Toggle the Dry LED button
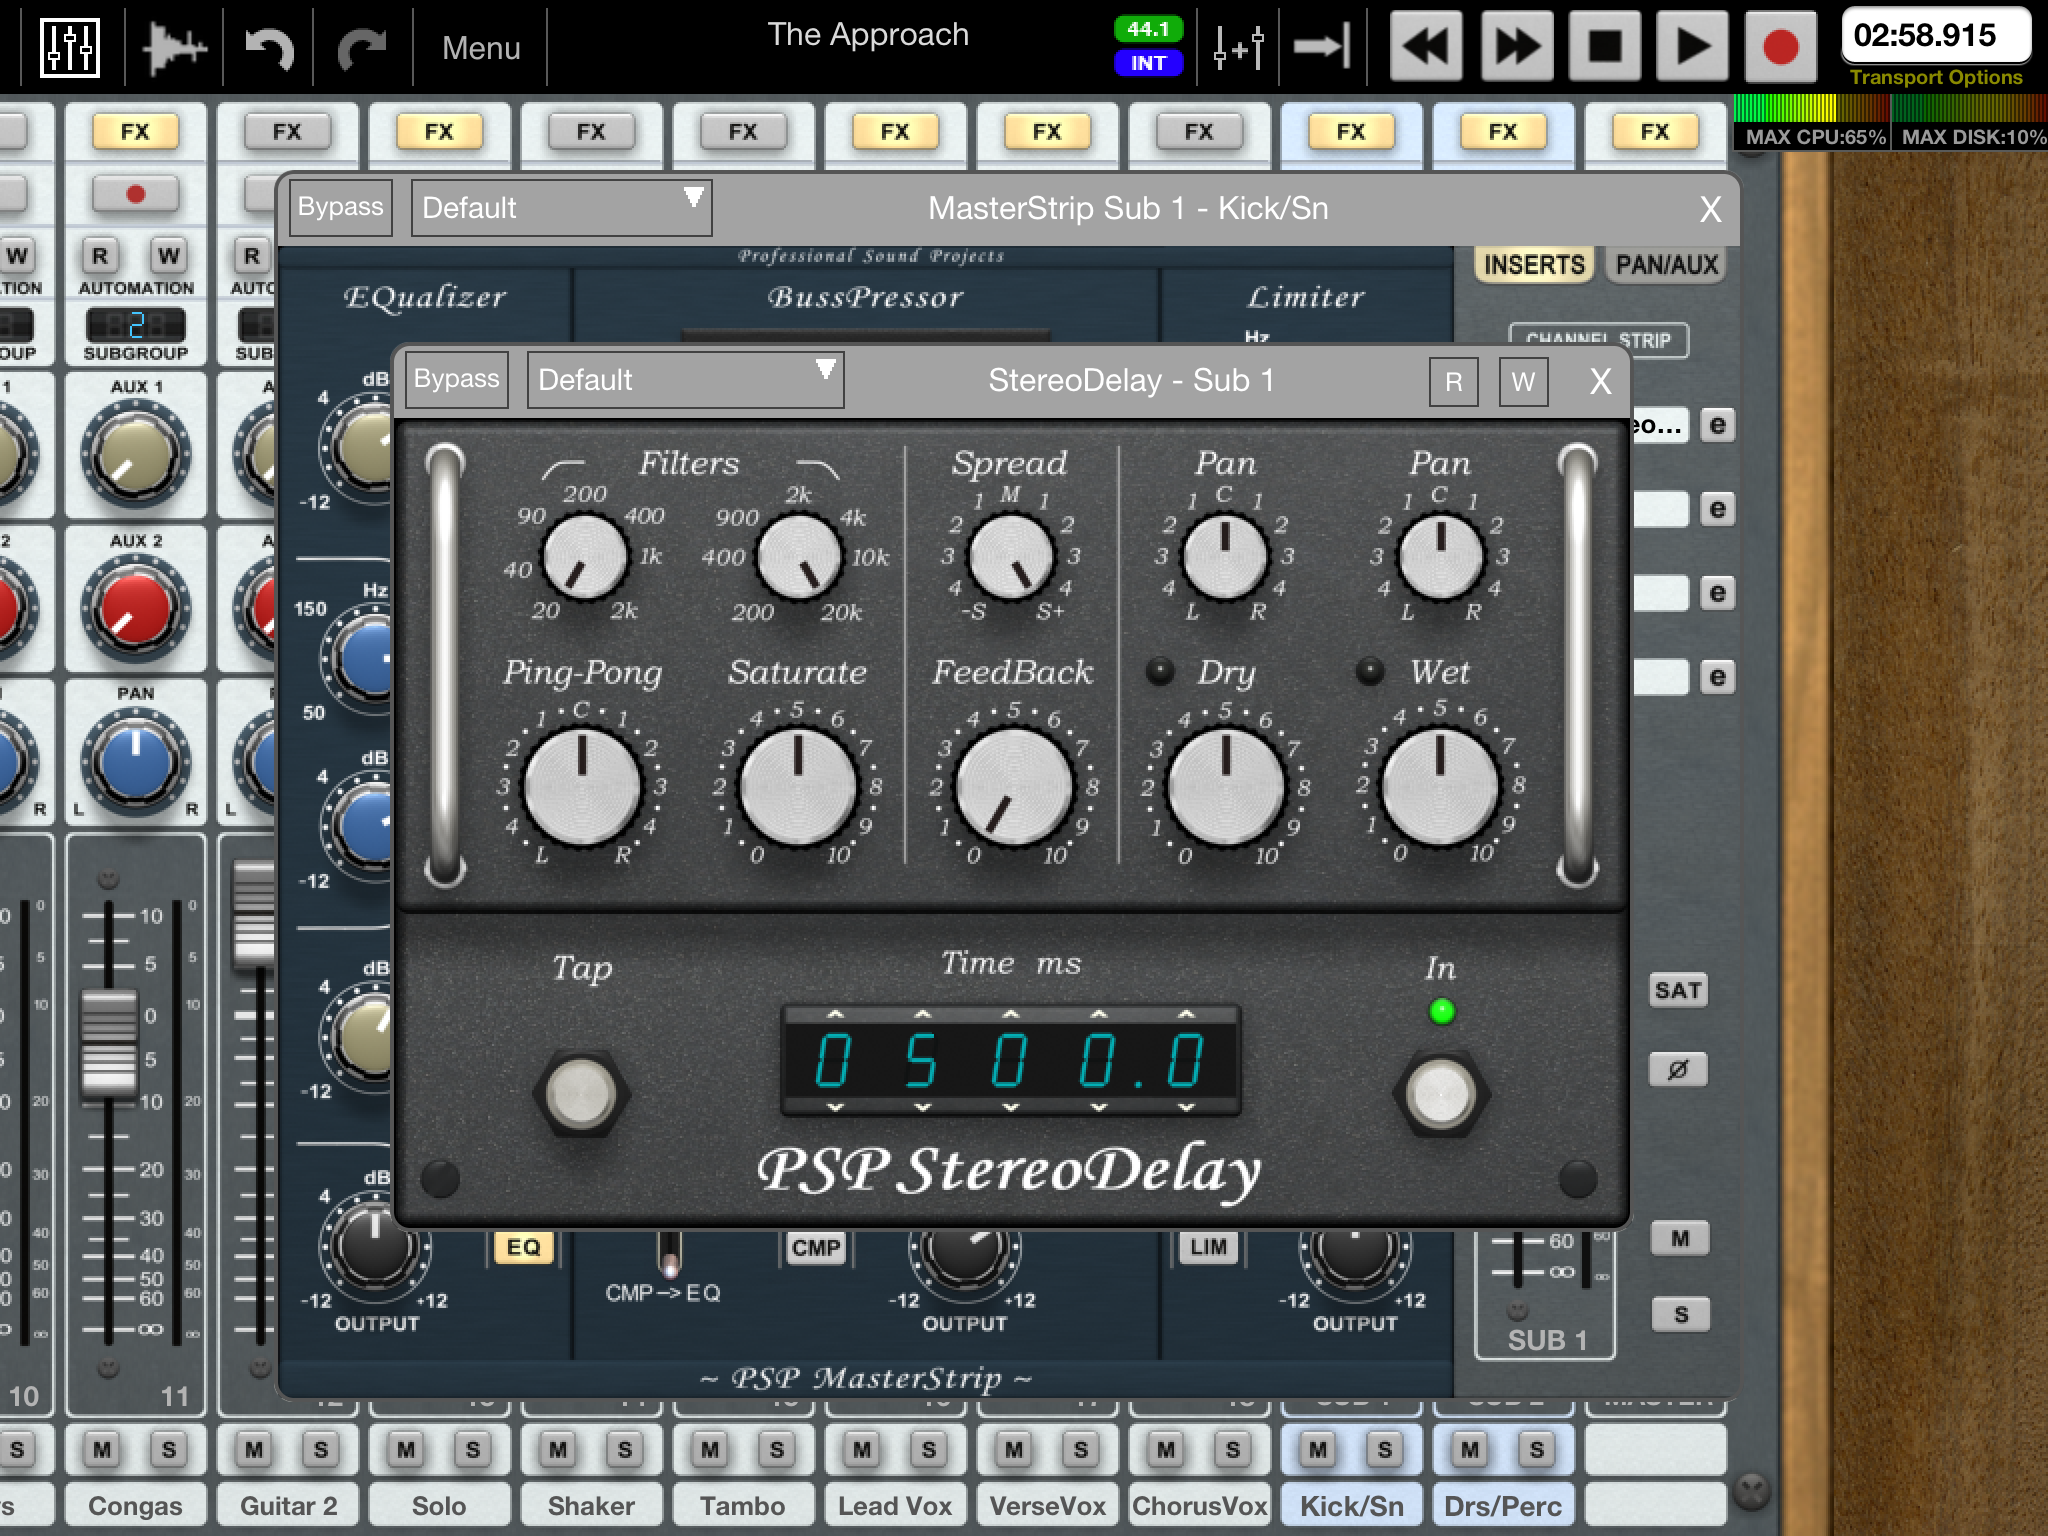The image size is (2048, 1536). [1160, 671]
